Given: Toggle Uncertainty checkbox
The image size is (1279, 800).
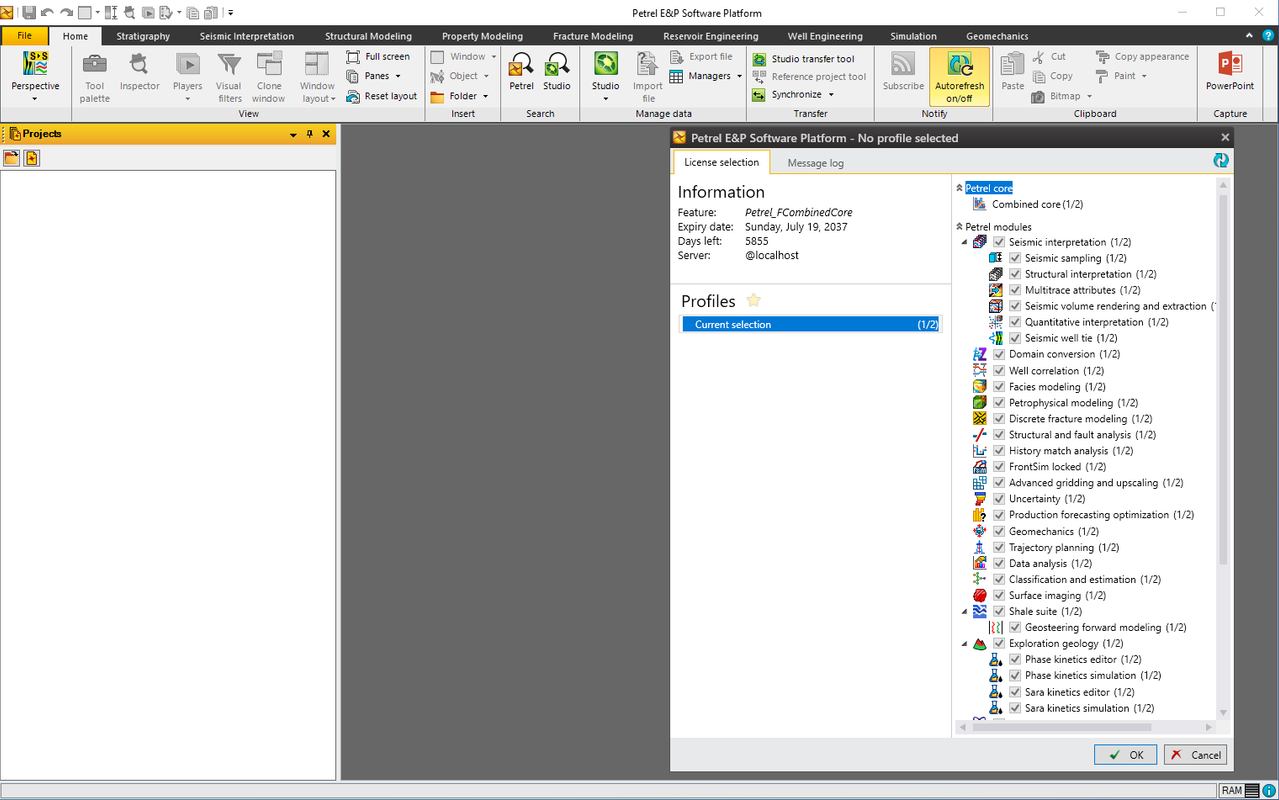Looking at the screenshot, I should coord(999,498).
